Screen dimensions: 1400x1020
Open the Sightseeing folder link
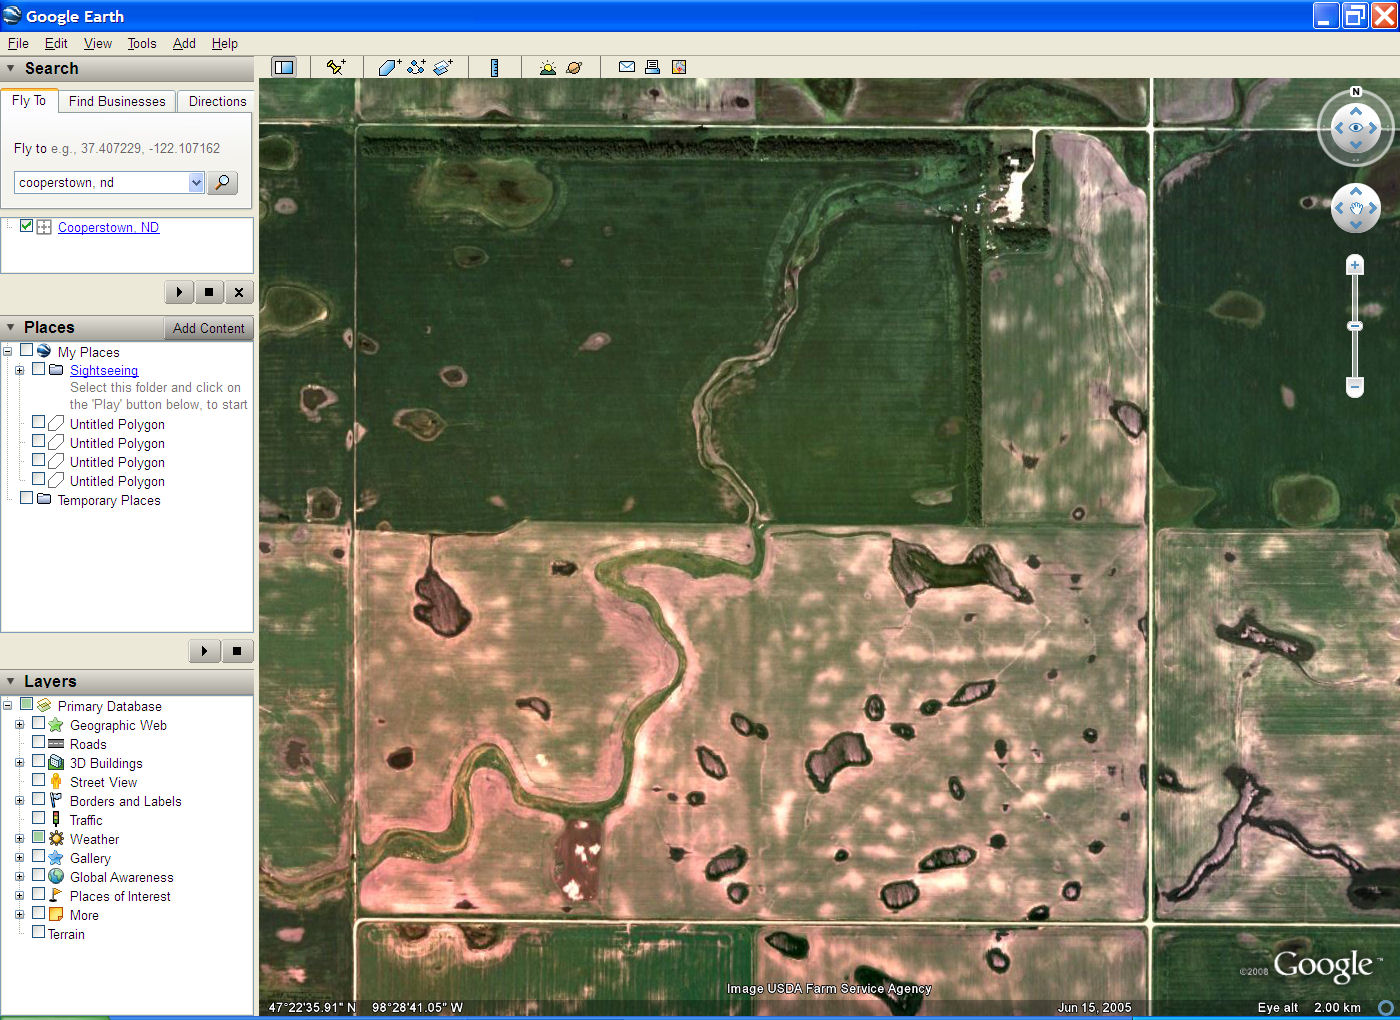(104, 370)
